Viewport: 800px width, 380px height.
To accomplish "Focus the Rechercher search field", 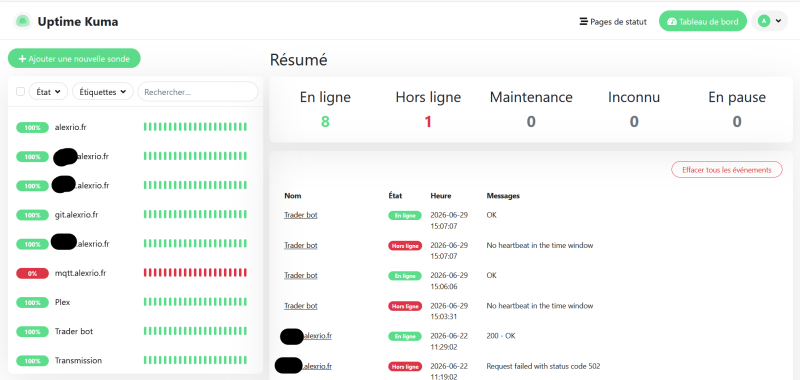I will 198,92.
